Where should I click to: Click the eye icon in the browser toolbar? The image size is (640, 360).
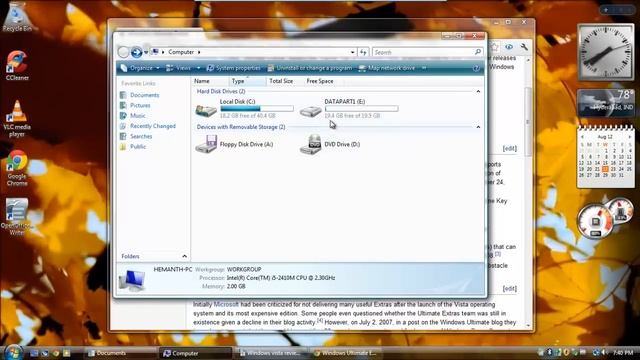[509, 47]
